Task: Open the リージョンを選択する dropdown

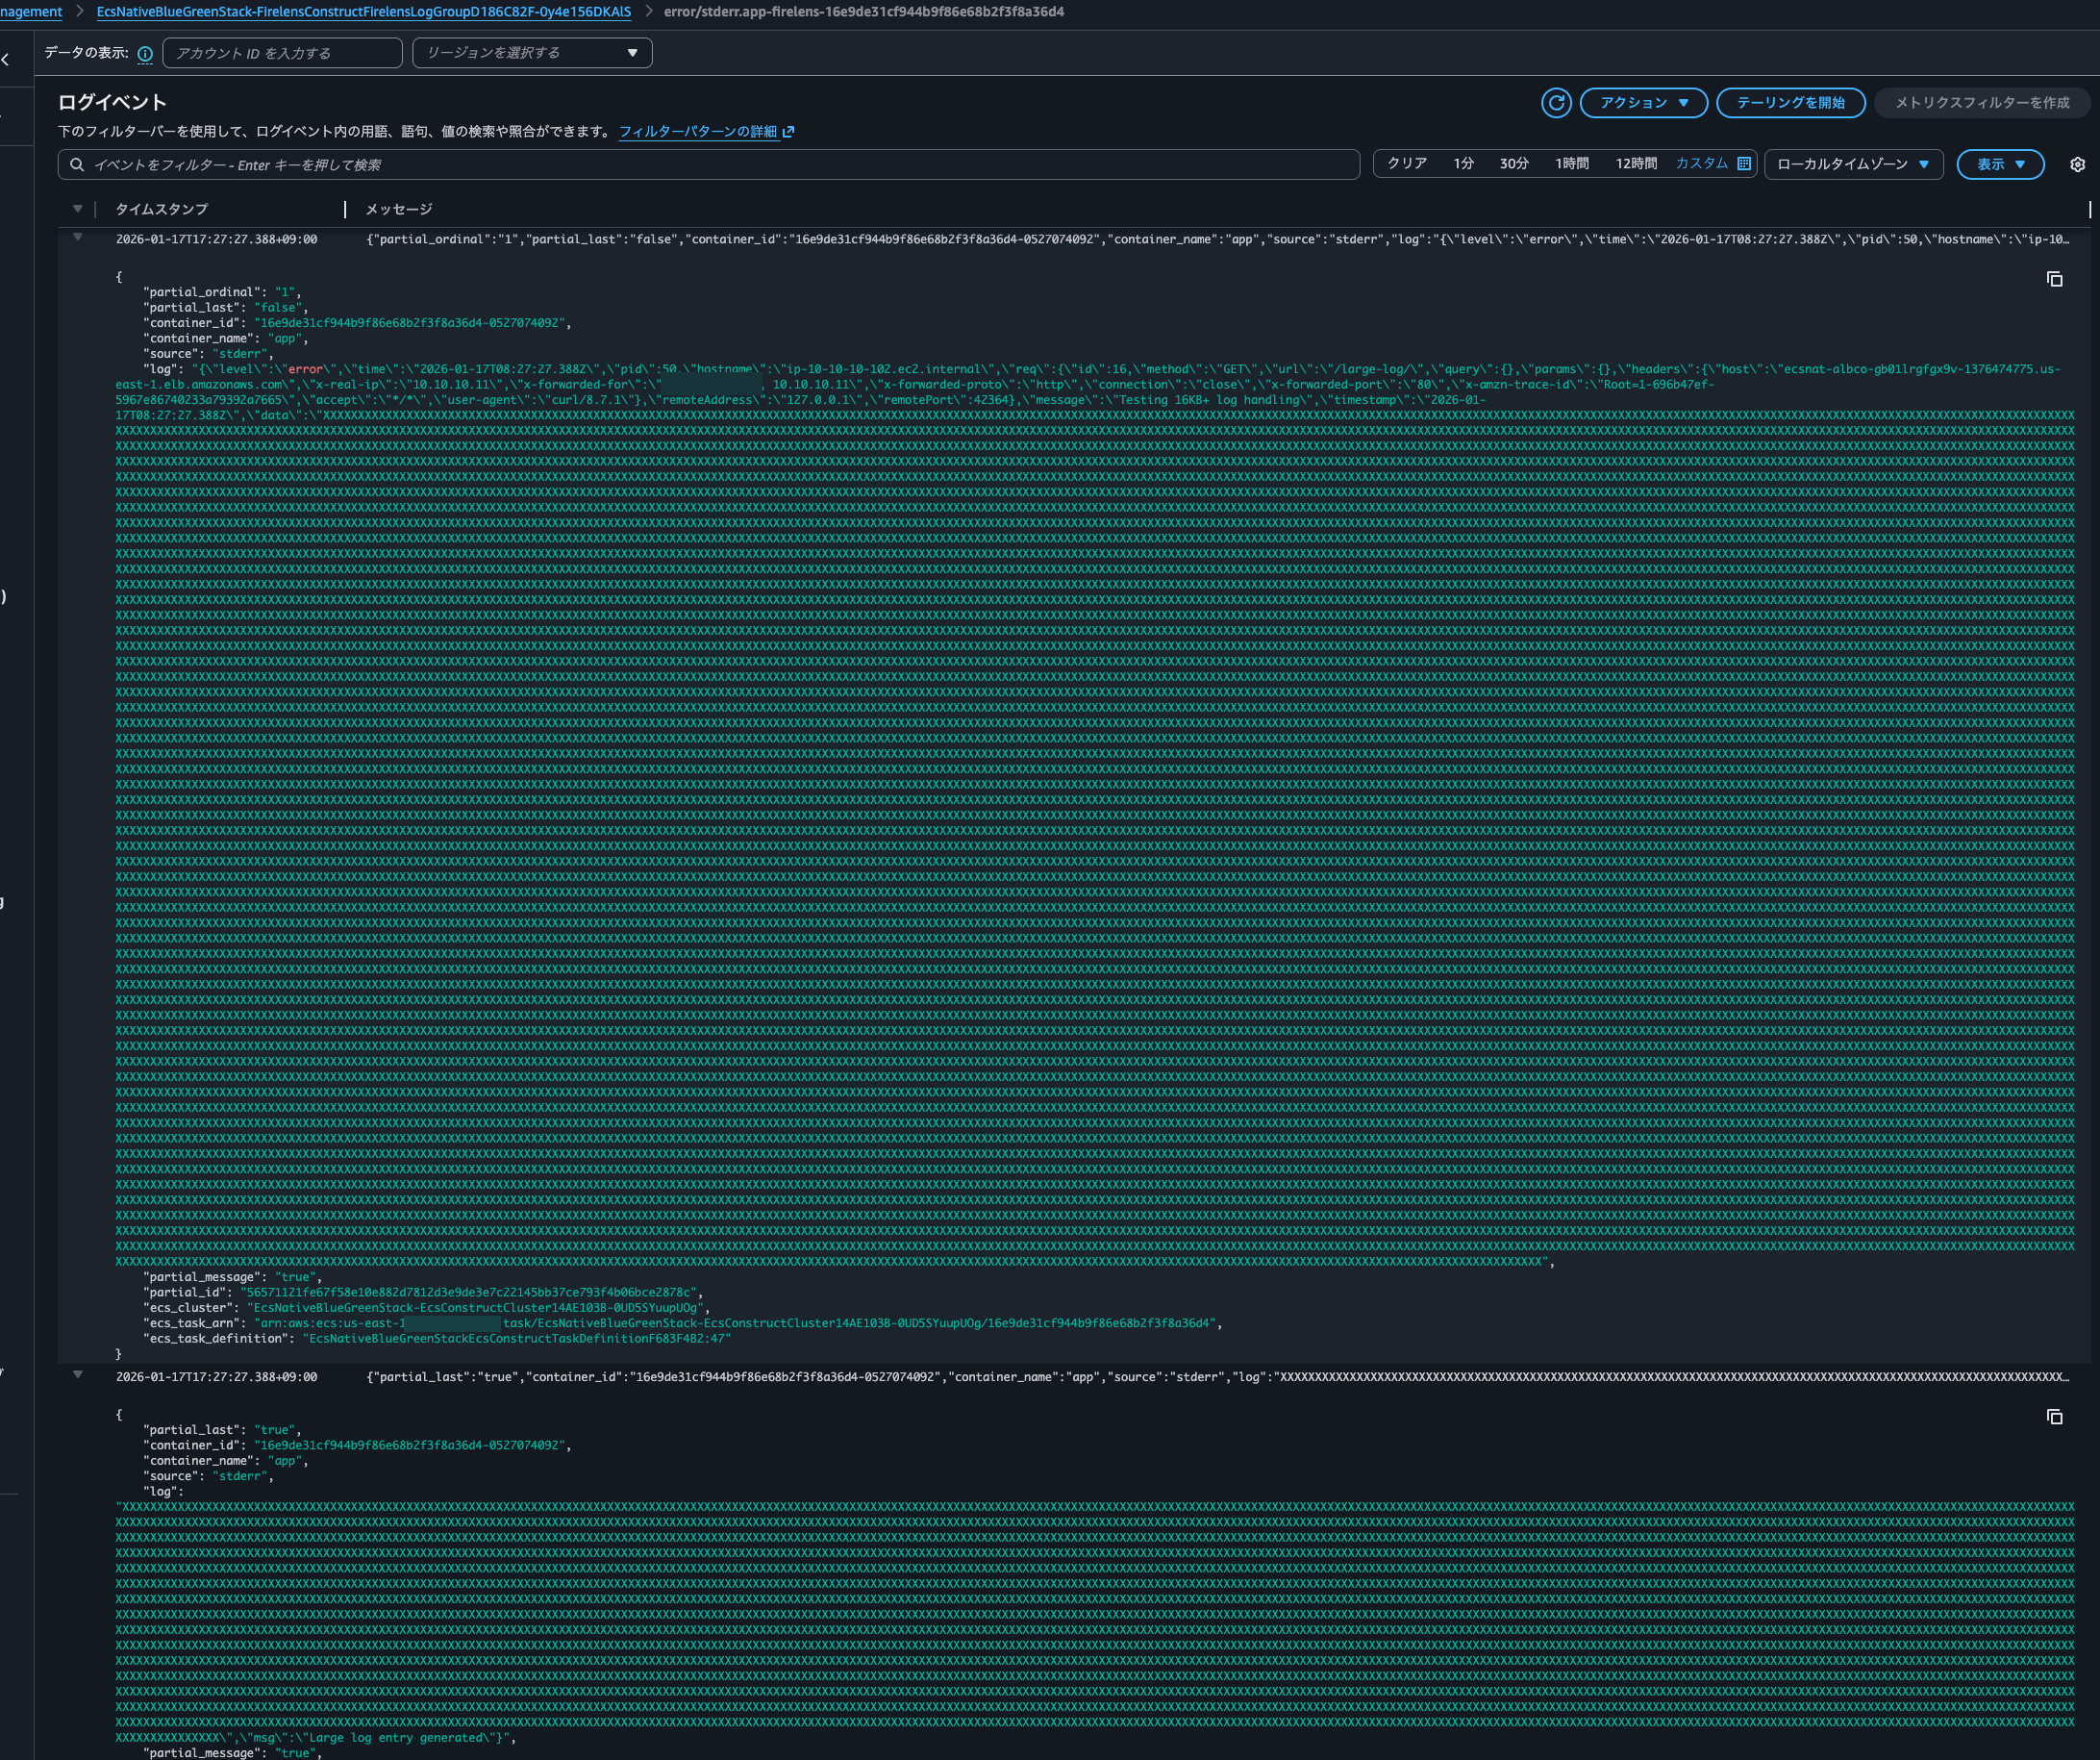Action: [532, 53]
